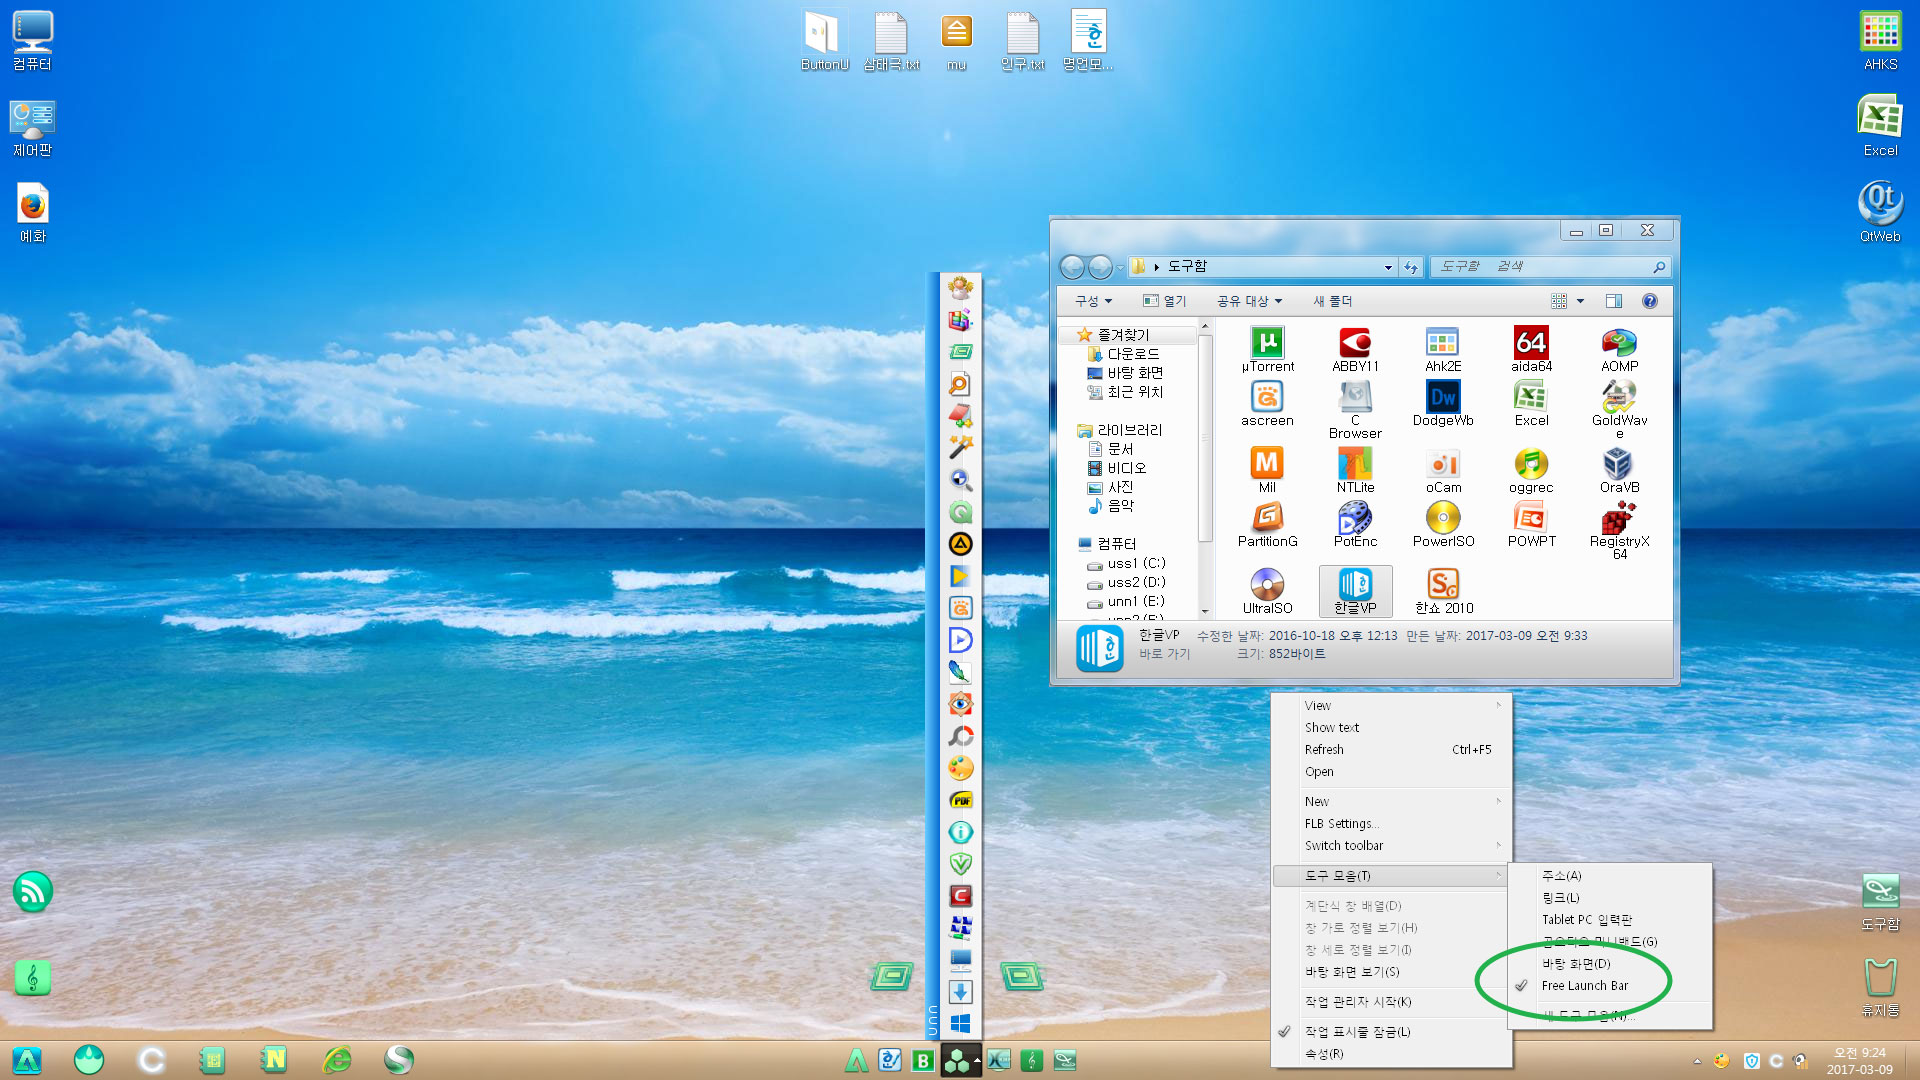
Task: Open the 한쇼 2010 shortcut
Action: point(1443,591)
